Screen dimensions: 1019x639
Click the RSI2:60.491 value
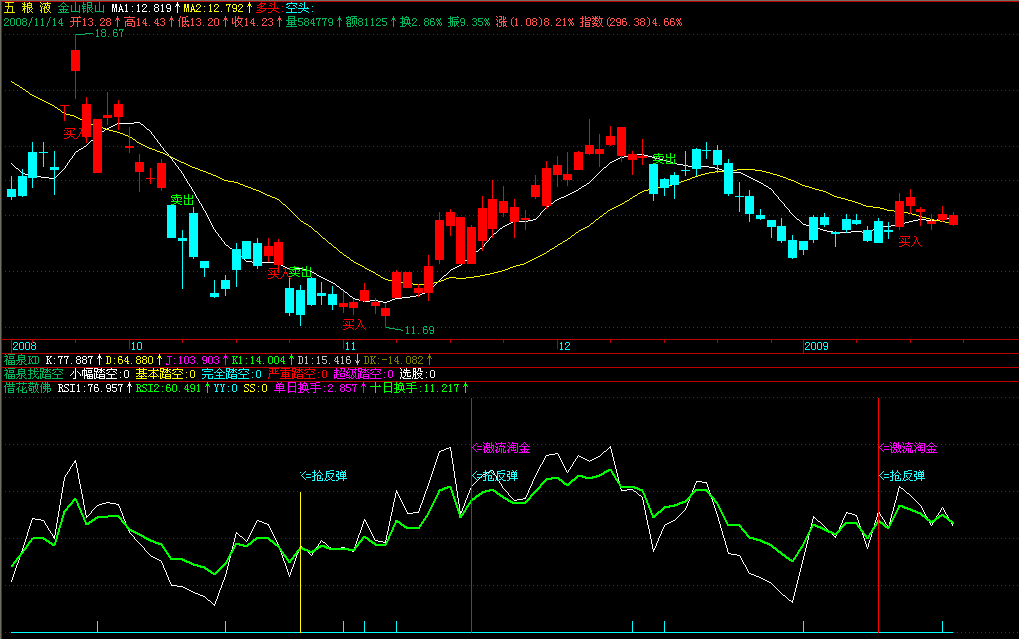click(168, 388)
